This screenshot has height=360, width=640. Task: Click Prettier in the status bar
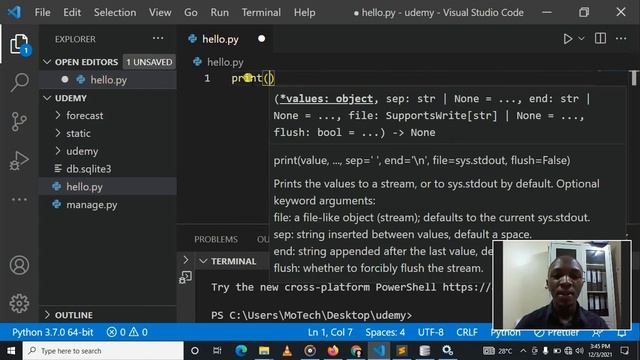coord(557,333)
